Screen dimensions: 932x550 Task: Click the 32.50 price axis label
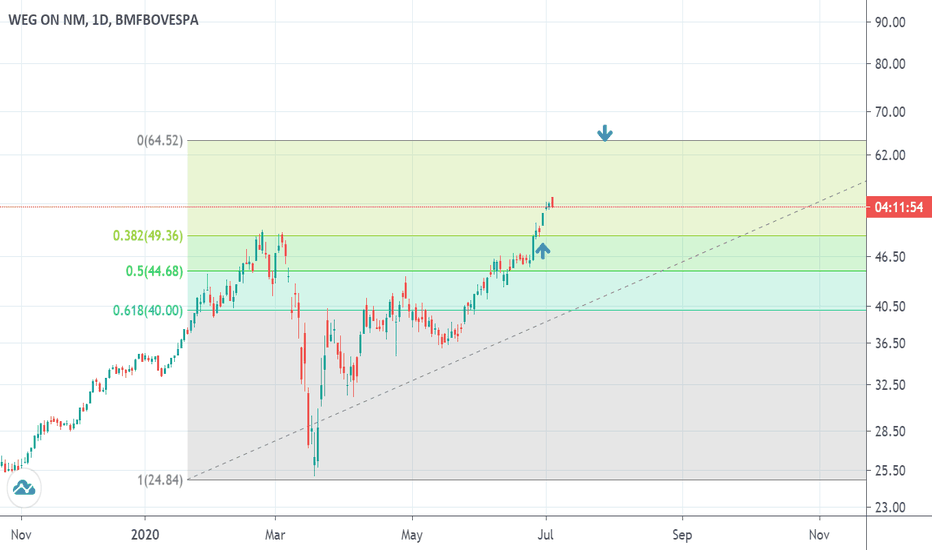coord(890,385)
